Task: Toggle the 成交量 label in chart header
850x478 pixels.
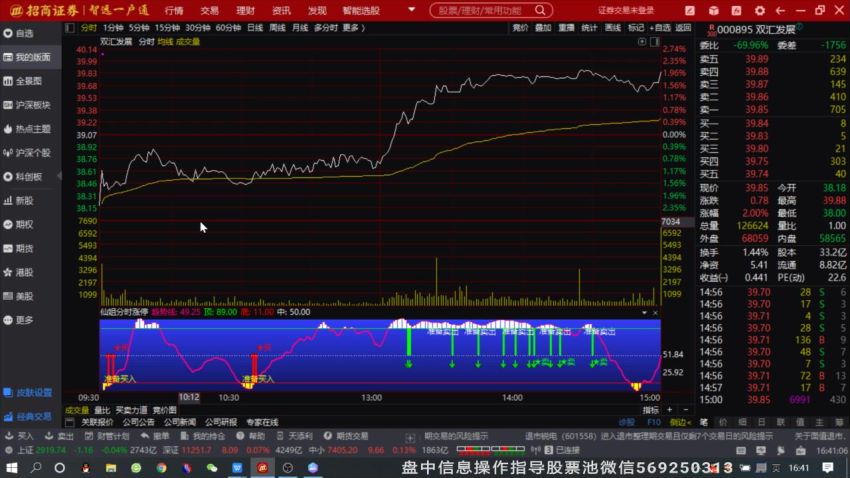Action: (188, 42)
